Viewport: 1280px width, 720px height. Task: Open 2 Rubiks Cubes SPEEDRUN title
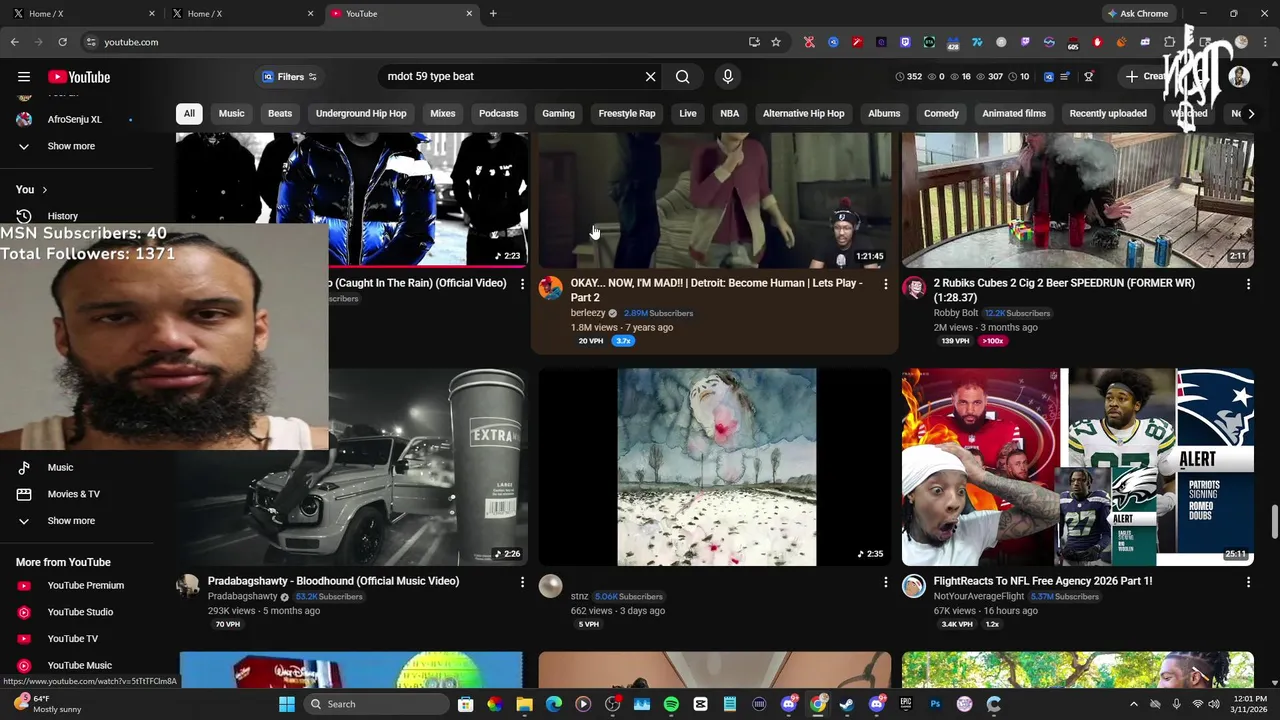tap(1064, 290)
